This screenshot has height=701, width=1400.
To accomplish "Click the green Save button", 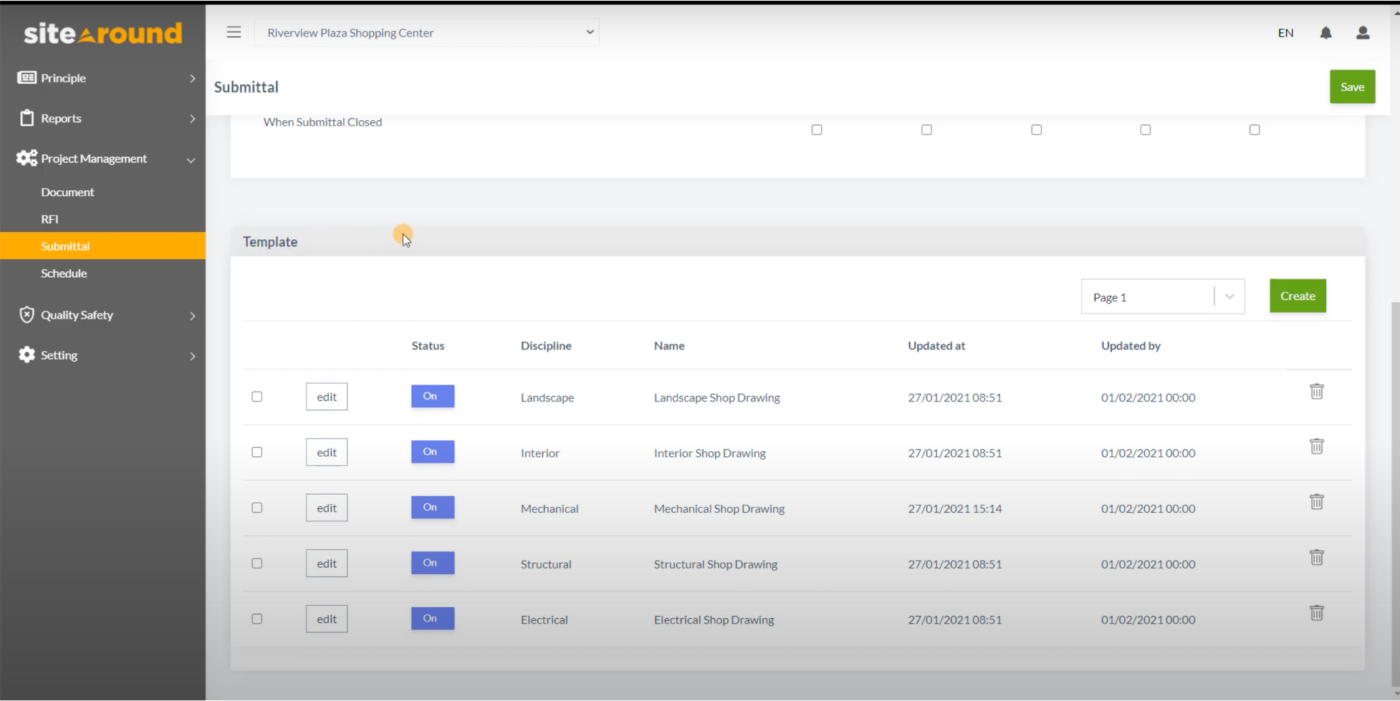I will point(1352,87).
